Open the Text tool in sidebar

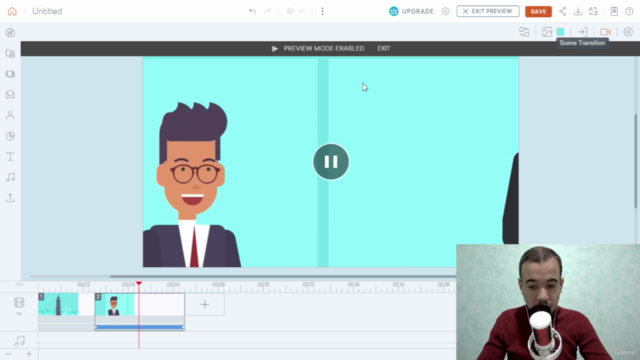click(x=10, y=157)
